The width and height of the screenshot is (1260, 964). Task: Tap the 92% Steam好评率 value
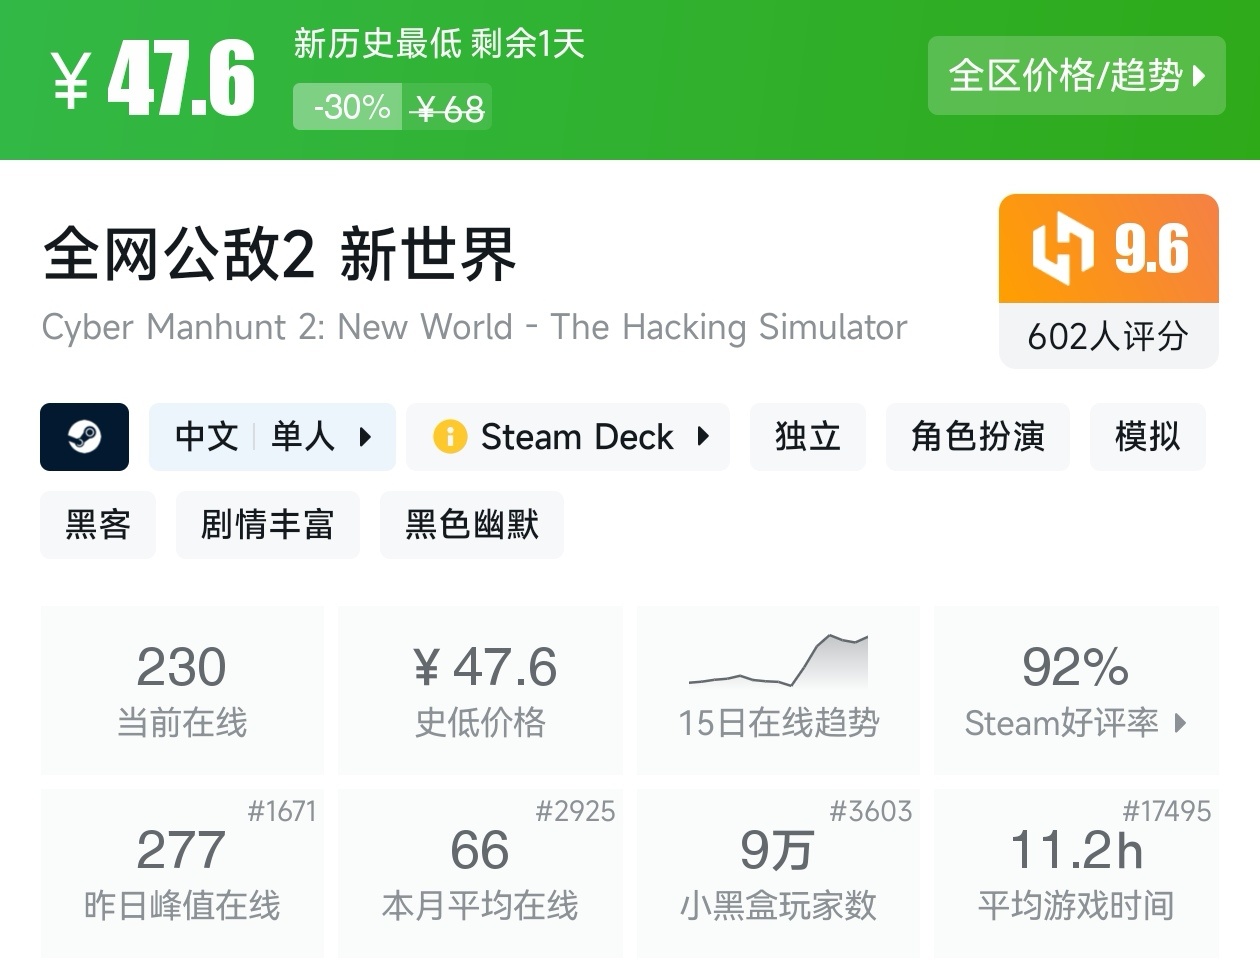[1075, 667]
